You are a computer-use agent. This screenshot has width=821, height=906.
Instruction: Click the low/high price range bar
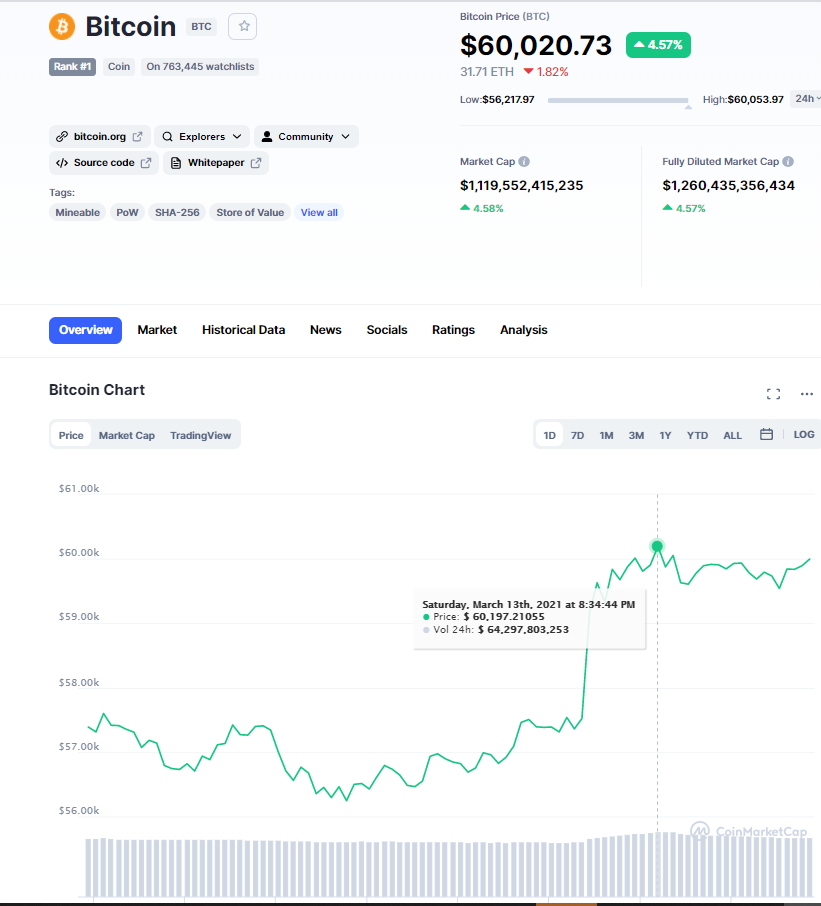[x=618, y=101]
